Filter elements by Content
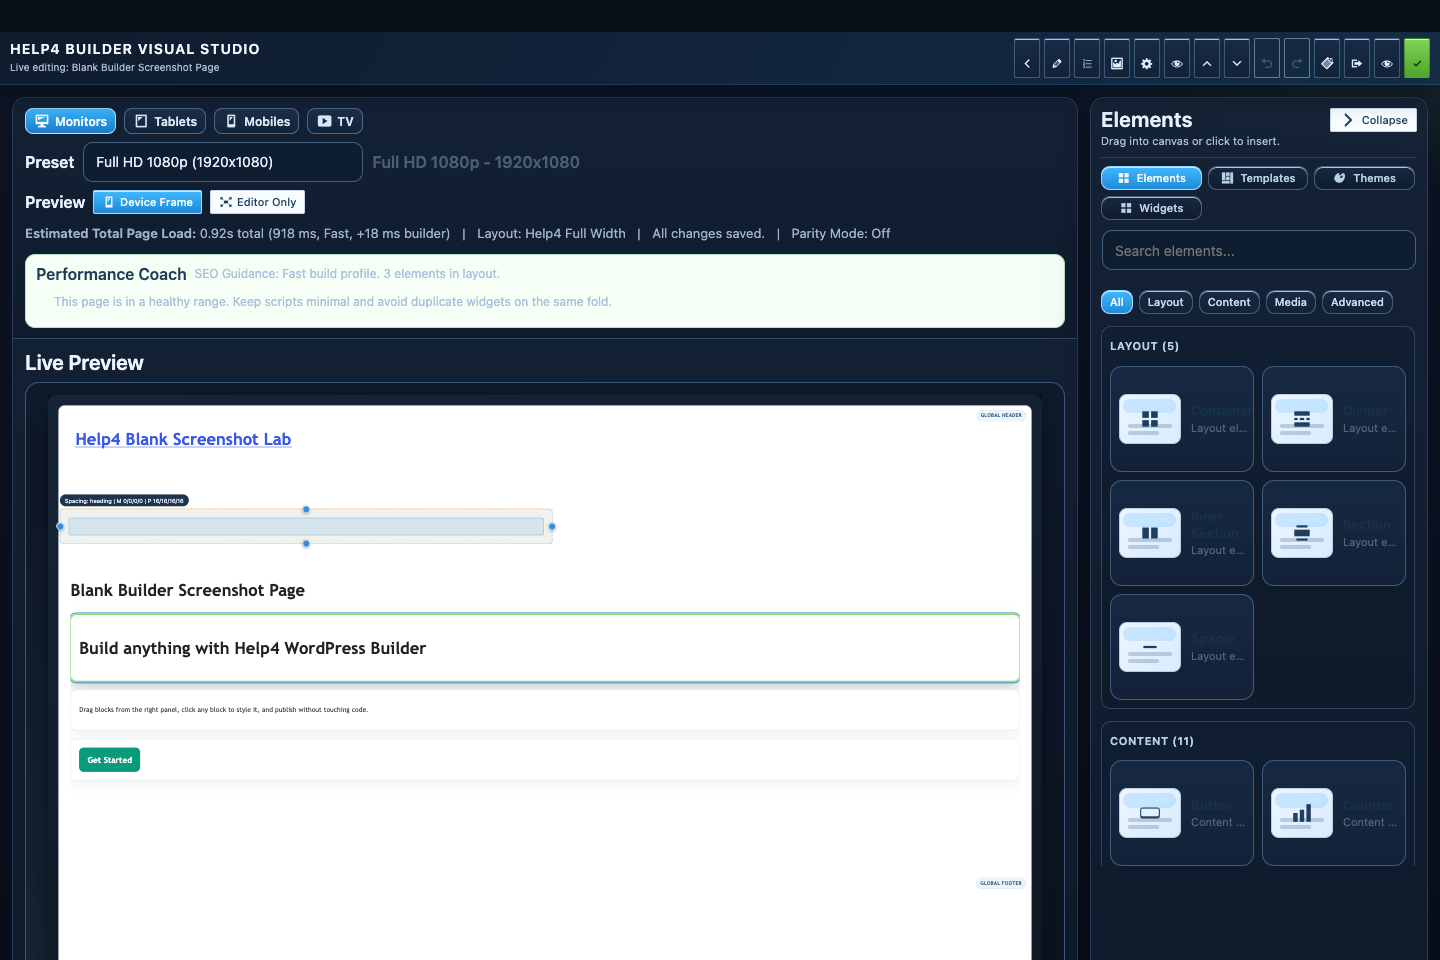Screen dimensions: 1440x960 click(x=1229, y=302)
